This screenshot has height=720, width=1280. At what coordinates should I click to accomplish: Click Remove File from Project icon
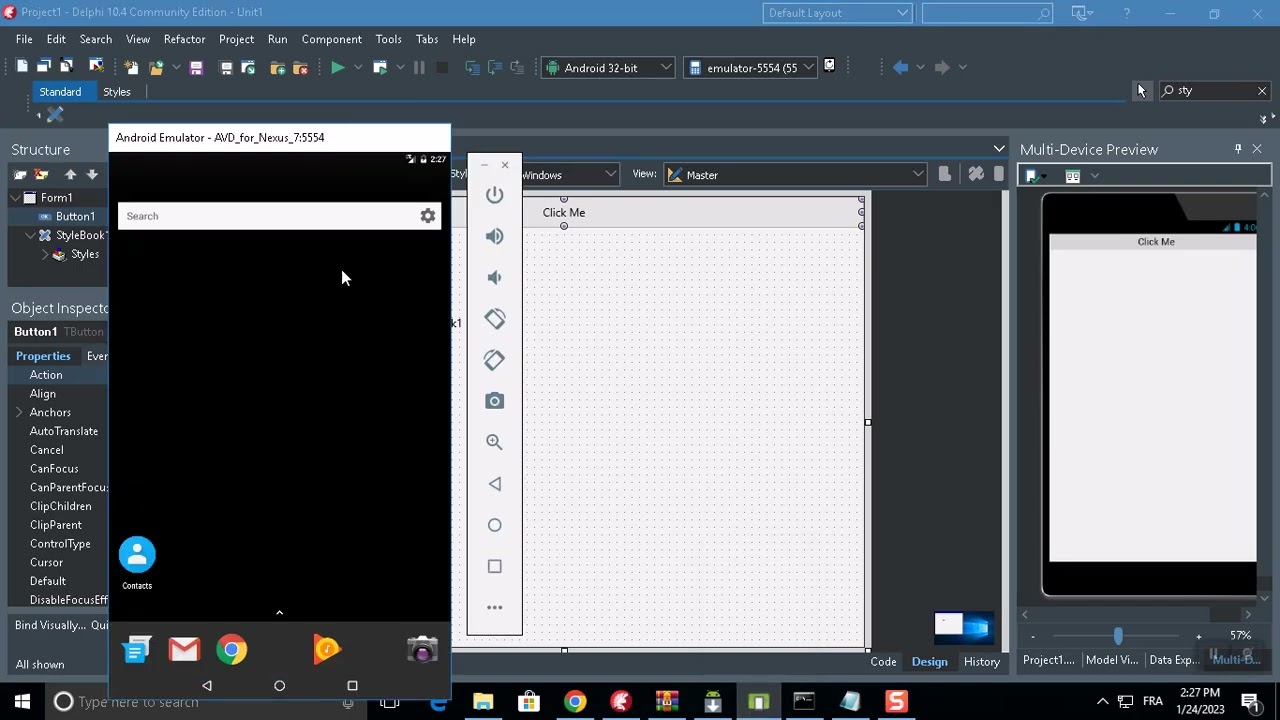[x=300, y=68]
